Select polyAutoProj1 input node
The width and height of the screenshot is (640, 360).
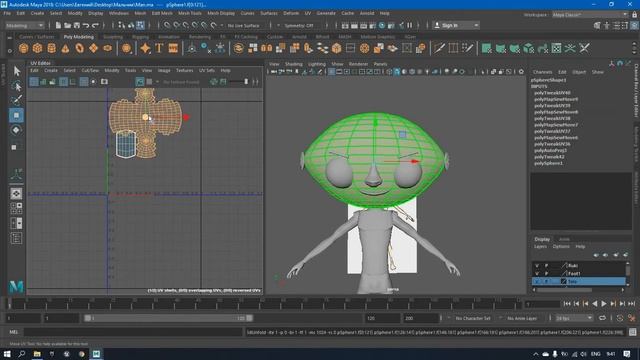click(550, 150)
